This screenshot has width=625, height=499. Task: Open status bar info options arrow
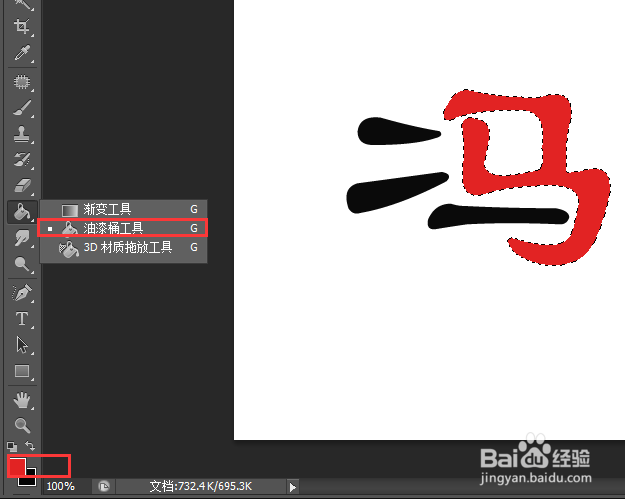click(x=293, y=487)
